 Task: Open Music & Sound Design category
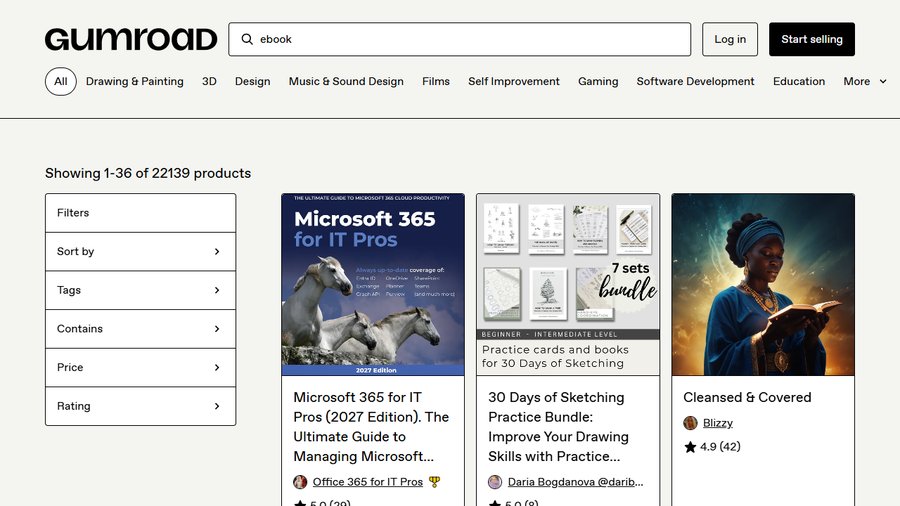[x=346, y=81]
